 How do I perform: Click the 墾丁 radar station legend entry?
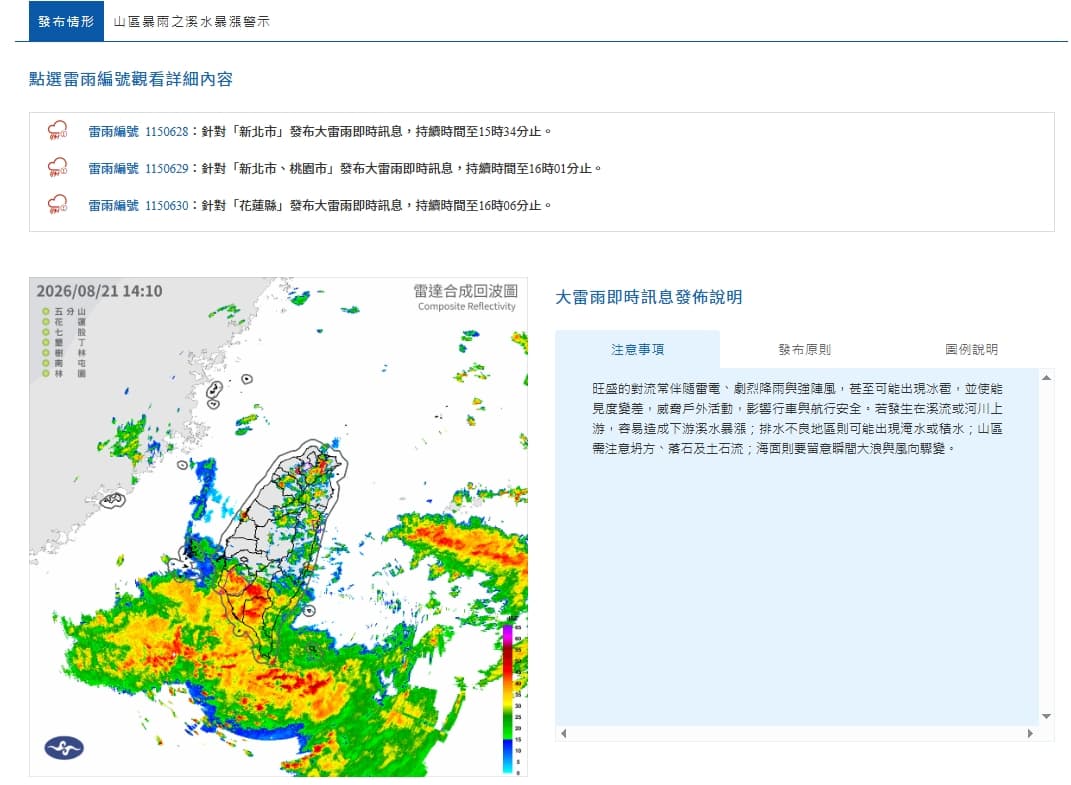[64, 342]
